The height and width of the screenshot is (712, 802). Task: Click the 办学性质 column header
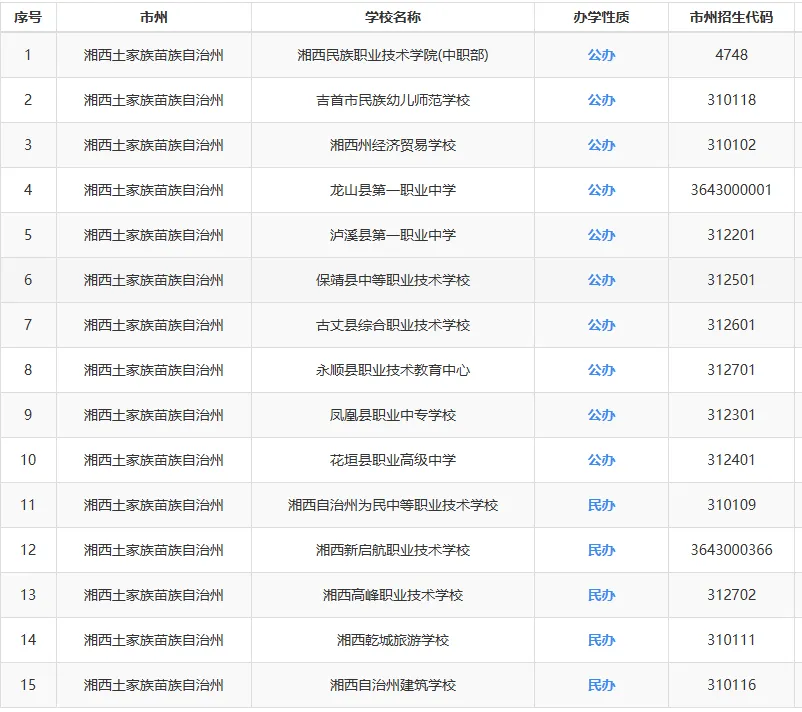coord(601,16)
